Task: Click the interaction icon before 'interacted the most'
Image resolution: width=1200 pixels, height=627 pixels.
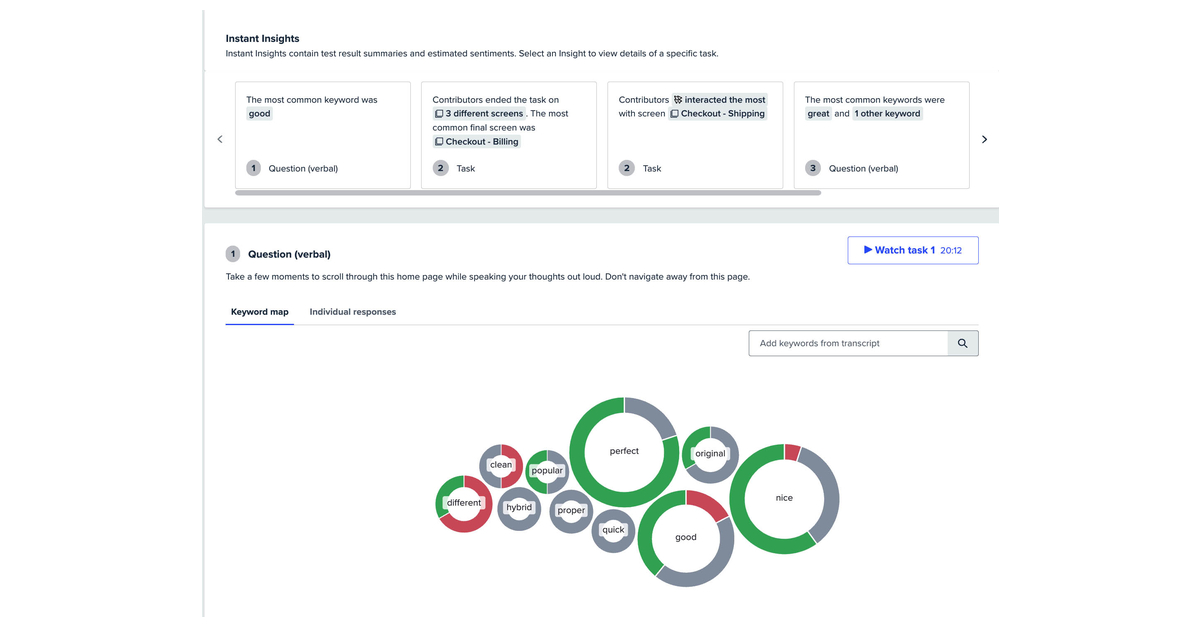Action: 678,100
